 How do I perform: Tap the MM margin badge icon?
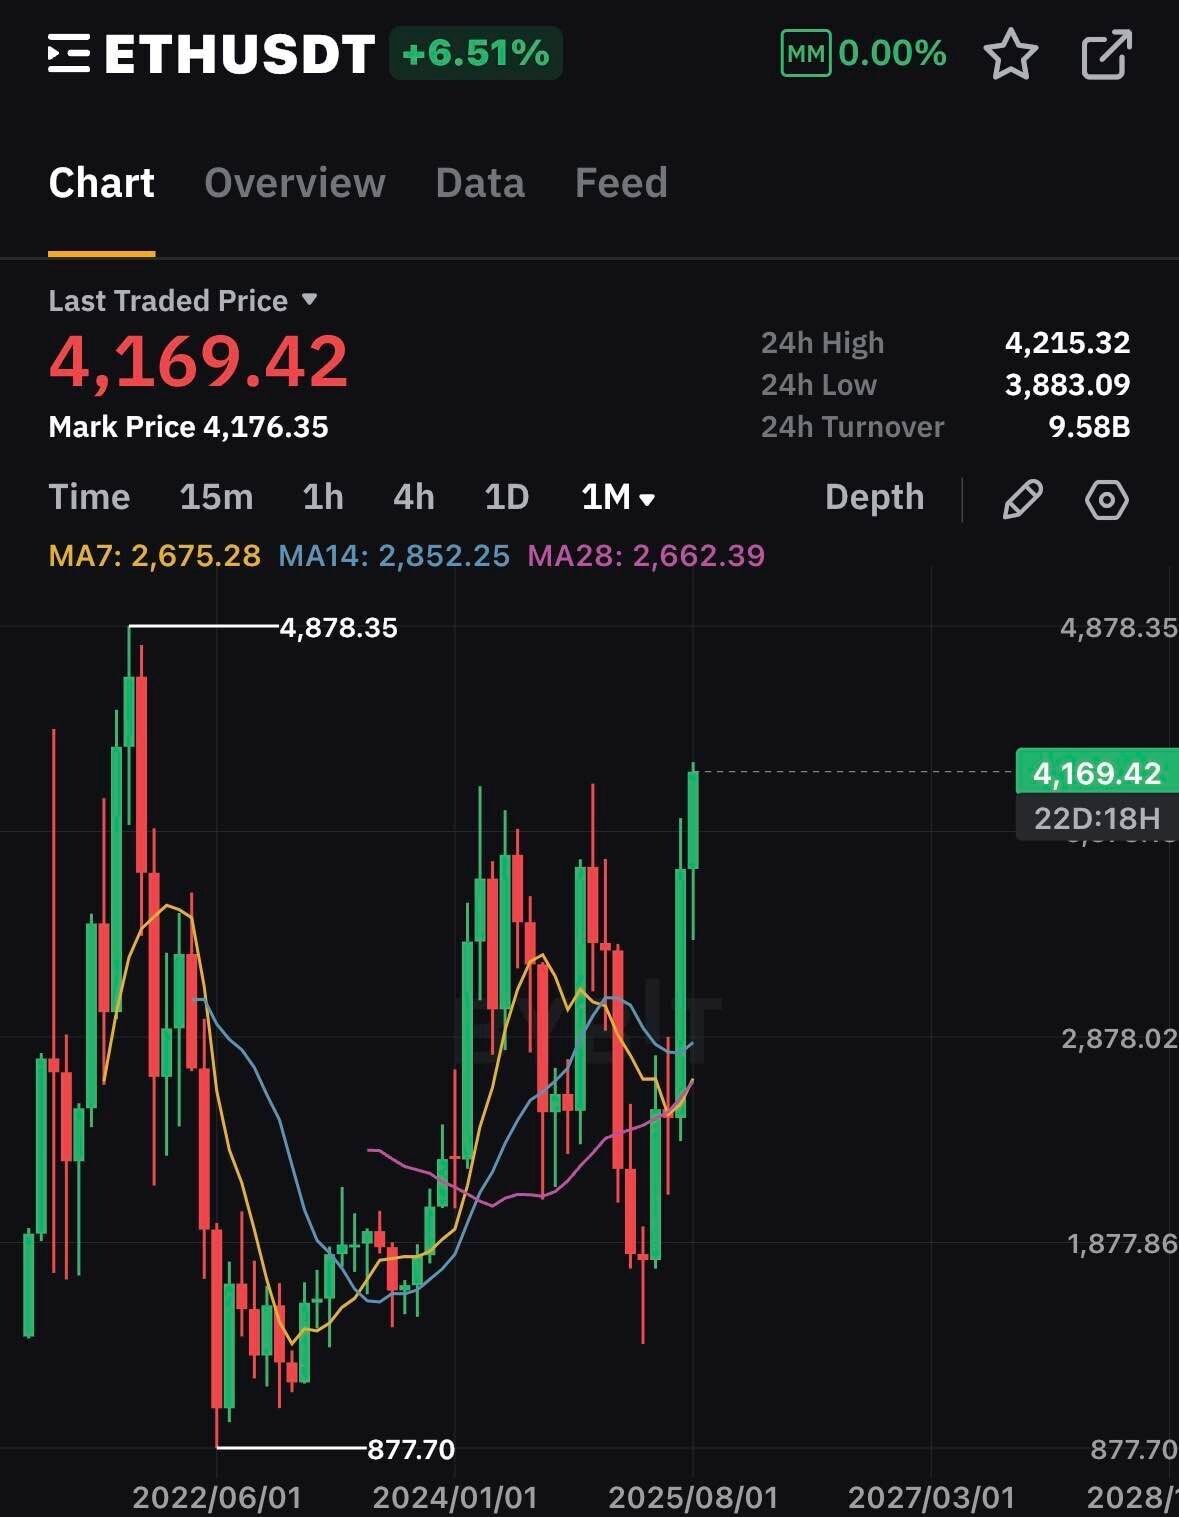tap(805, 54)
